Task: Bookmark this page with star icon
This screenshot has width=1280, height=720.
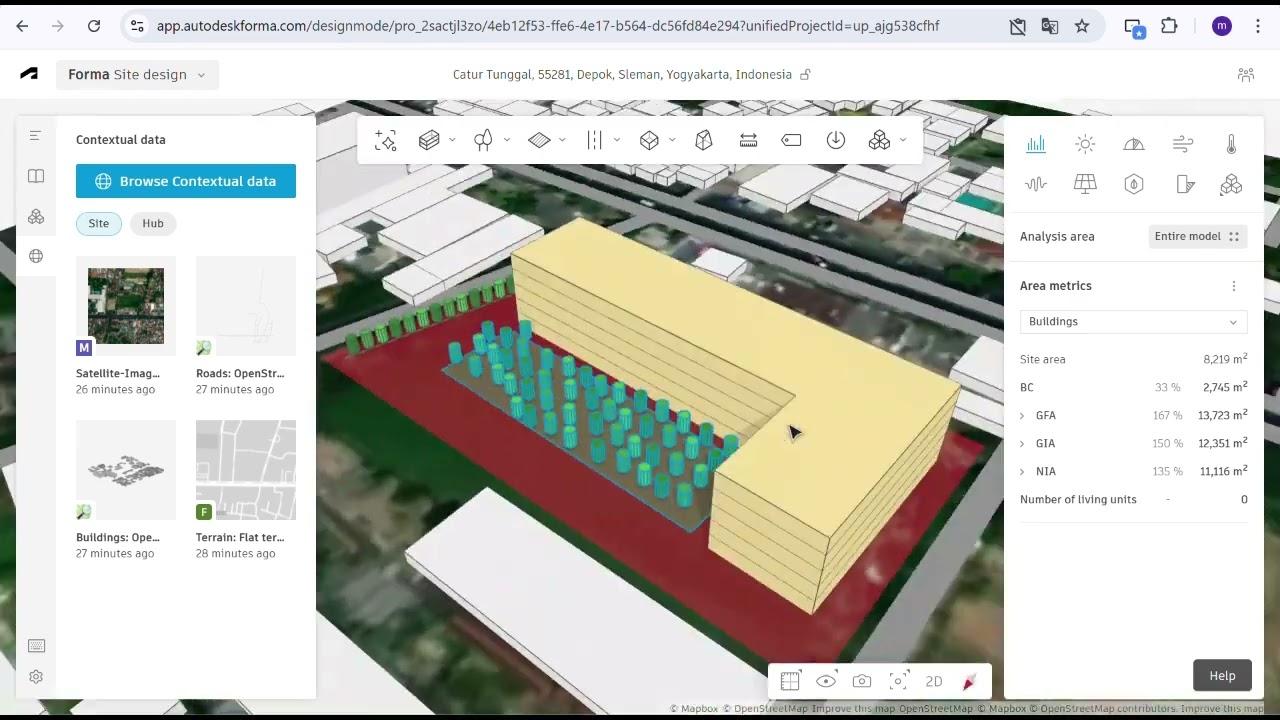Action: (1082, 26)
